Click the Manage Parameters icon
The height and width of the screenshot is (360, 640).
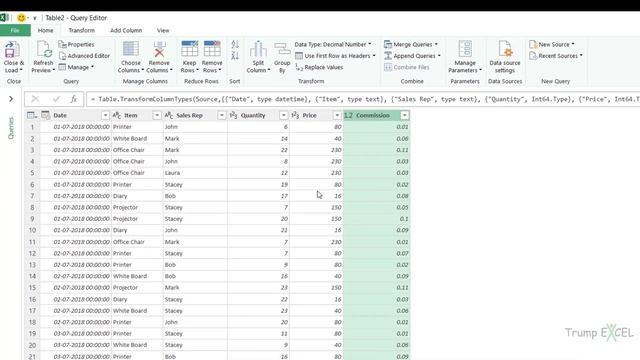click(465, 49)
